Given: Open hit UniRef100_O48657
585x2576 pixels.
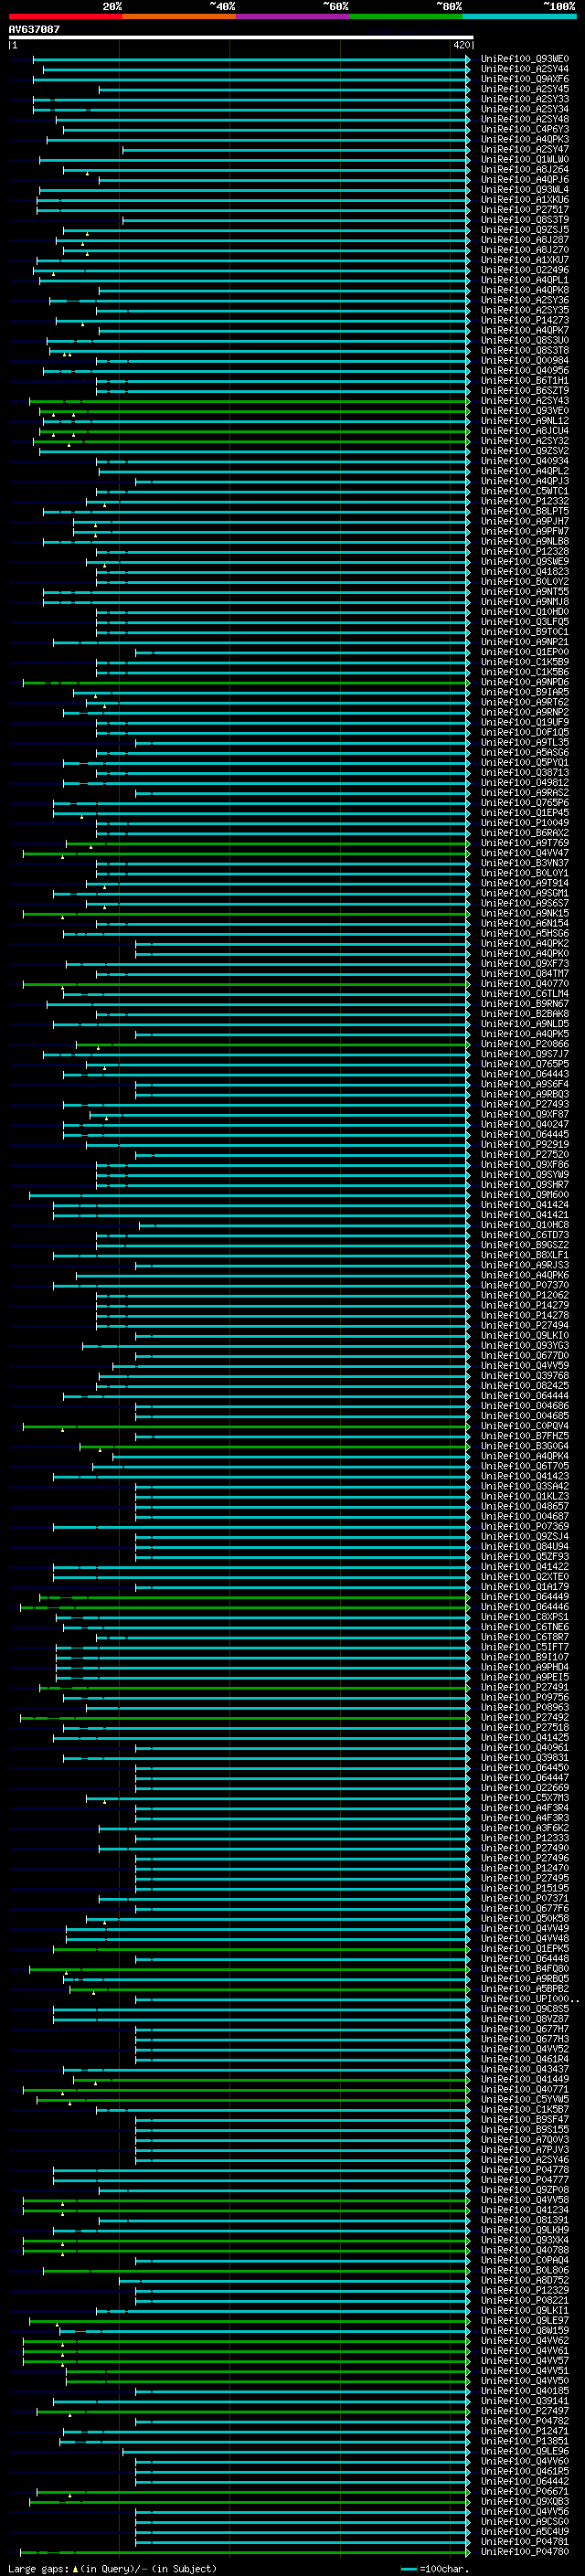Looking at the screenshot, I should pyautogui.click(x=524, y=1507).
